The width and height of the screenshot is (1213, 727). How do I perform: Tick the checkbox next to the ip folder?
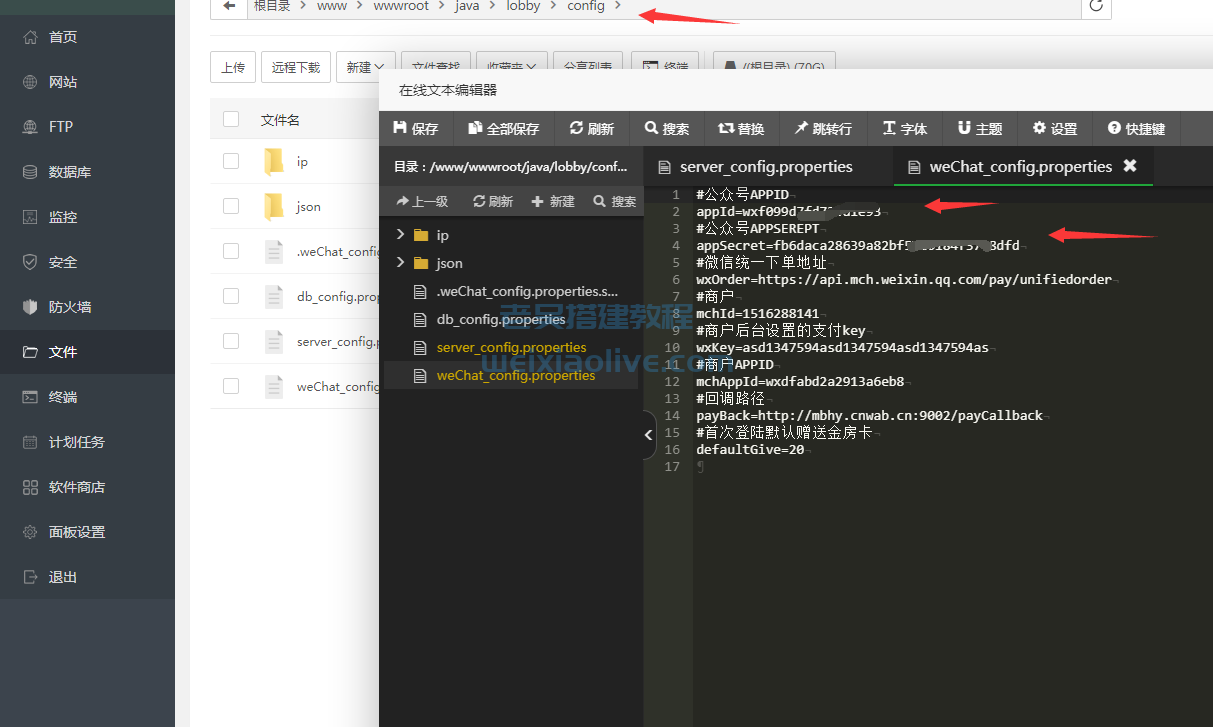[x=231, y=161]
